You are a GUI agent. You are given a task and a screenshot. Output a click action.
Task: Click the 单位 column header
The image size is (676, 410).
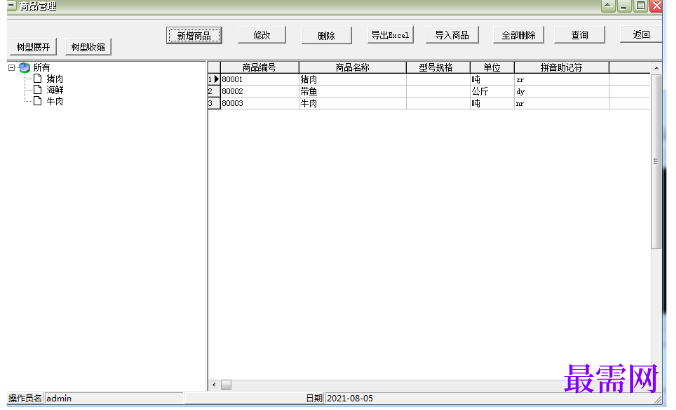tap(492, 68)
